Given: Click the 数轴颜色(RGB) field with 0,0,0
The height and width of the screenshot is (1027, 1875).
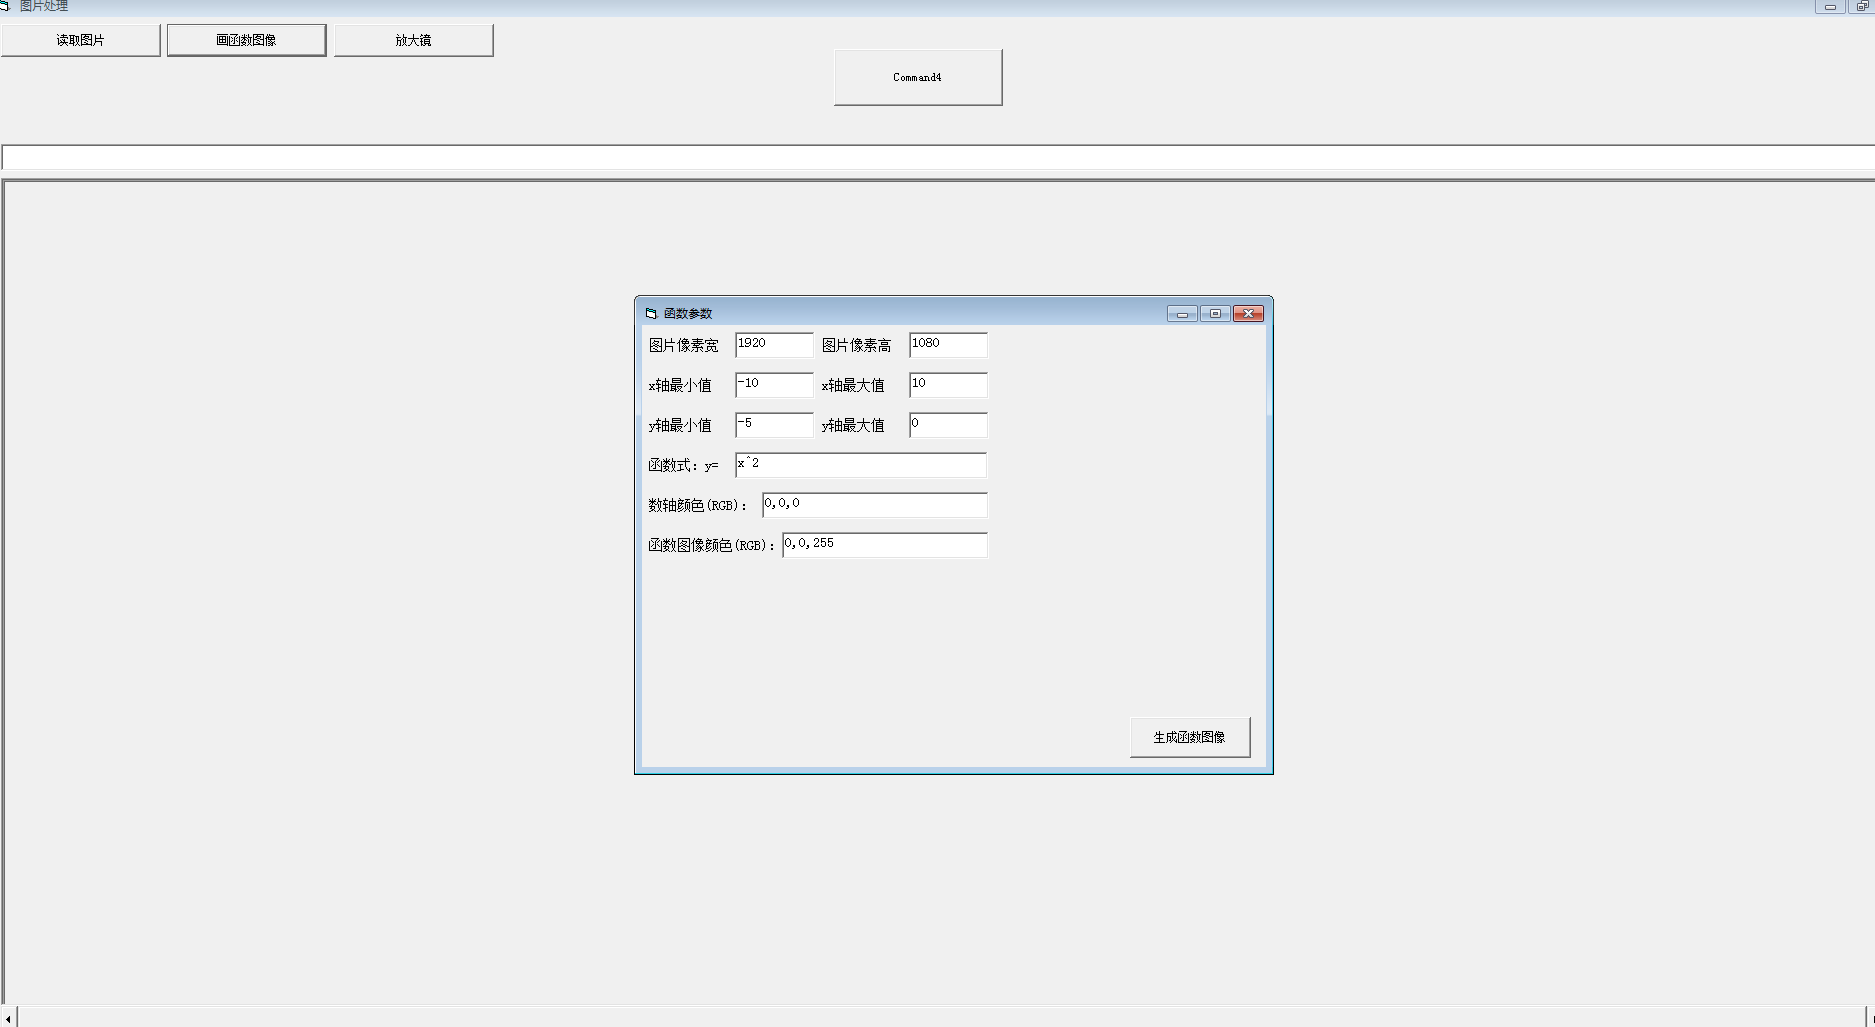Looking at the screenshot, I should tap(874, 505).
